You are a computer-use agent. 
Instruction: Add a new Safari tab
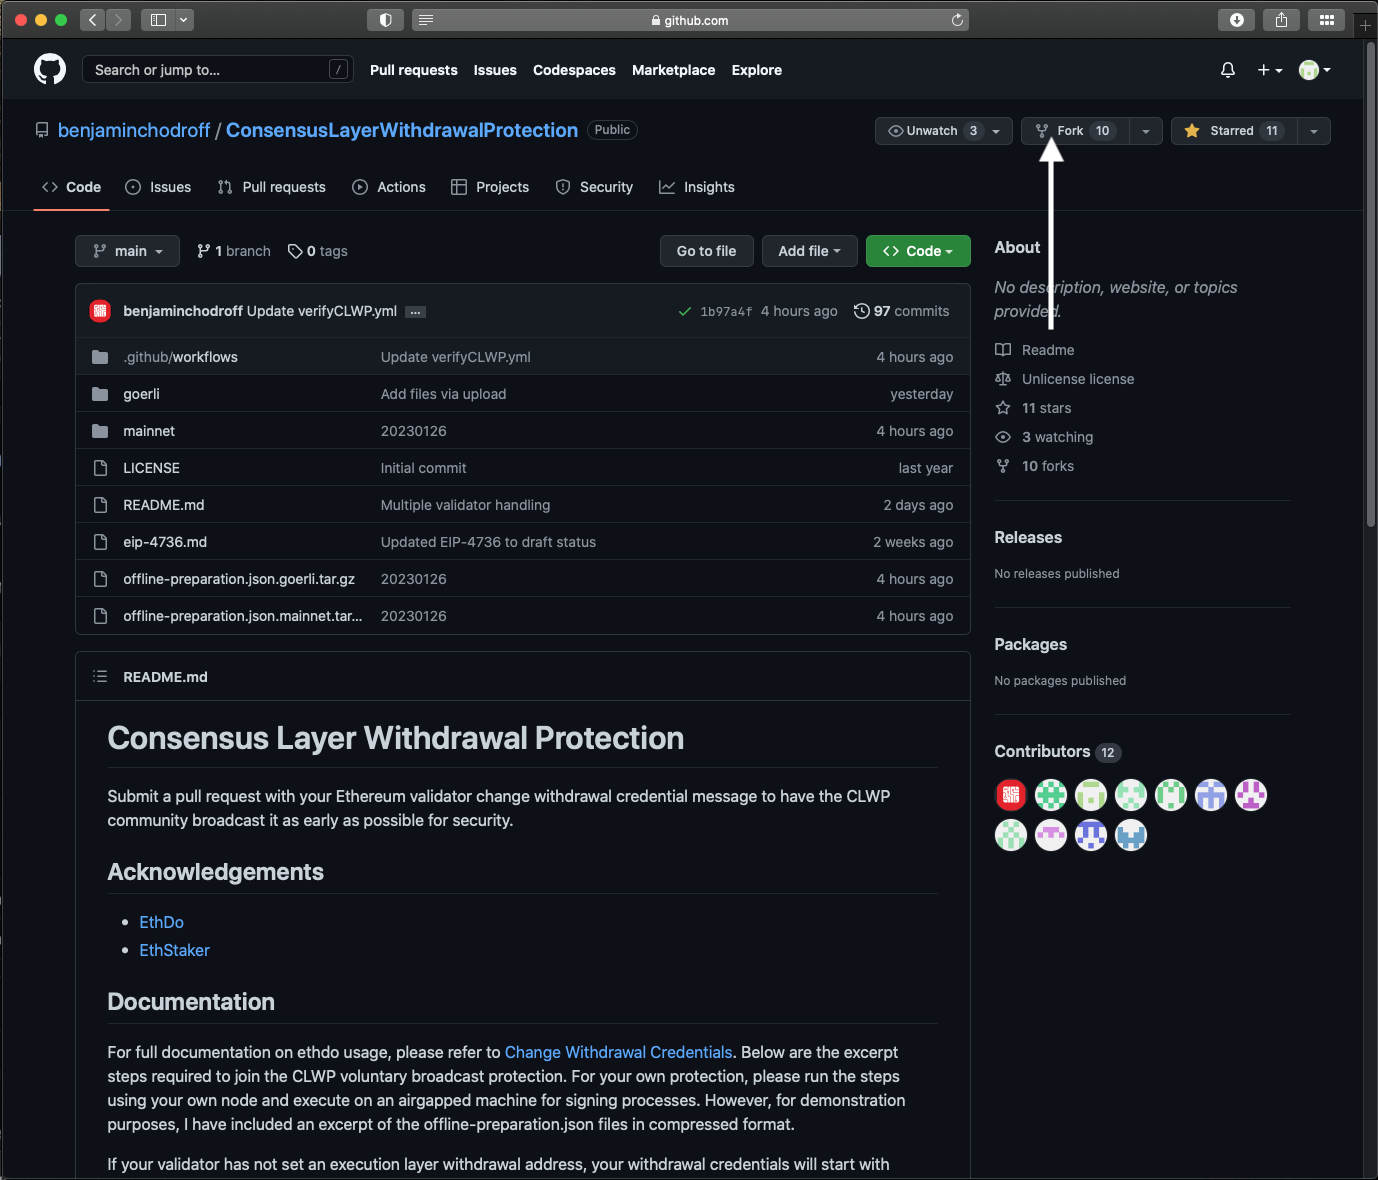coord(1365,25)
